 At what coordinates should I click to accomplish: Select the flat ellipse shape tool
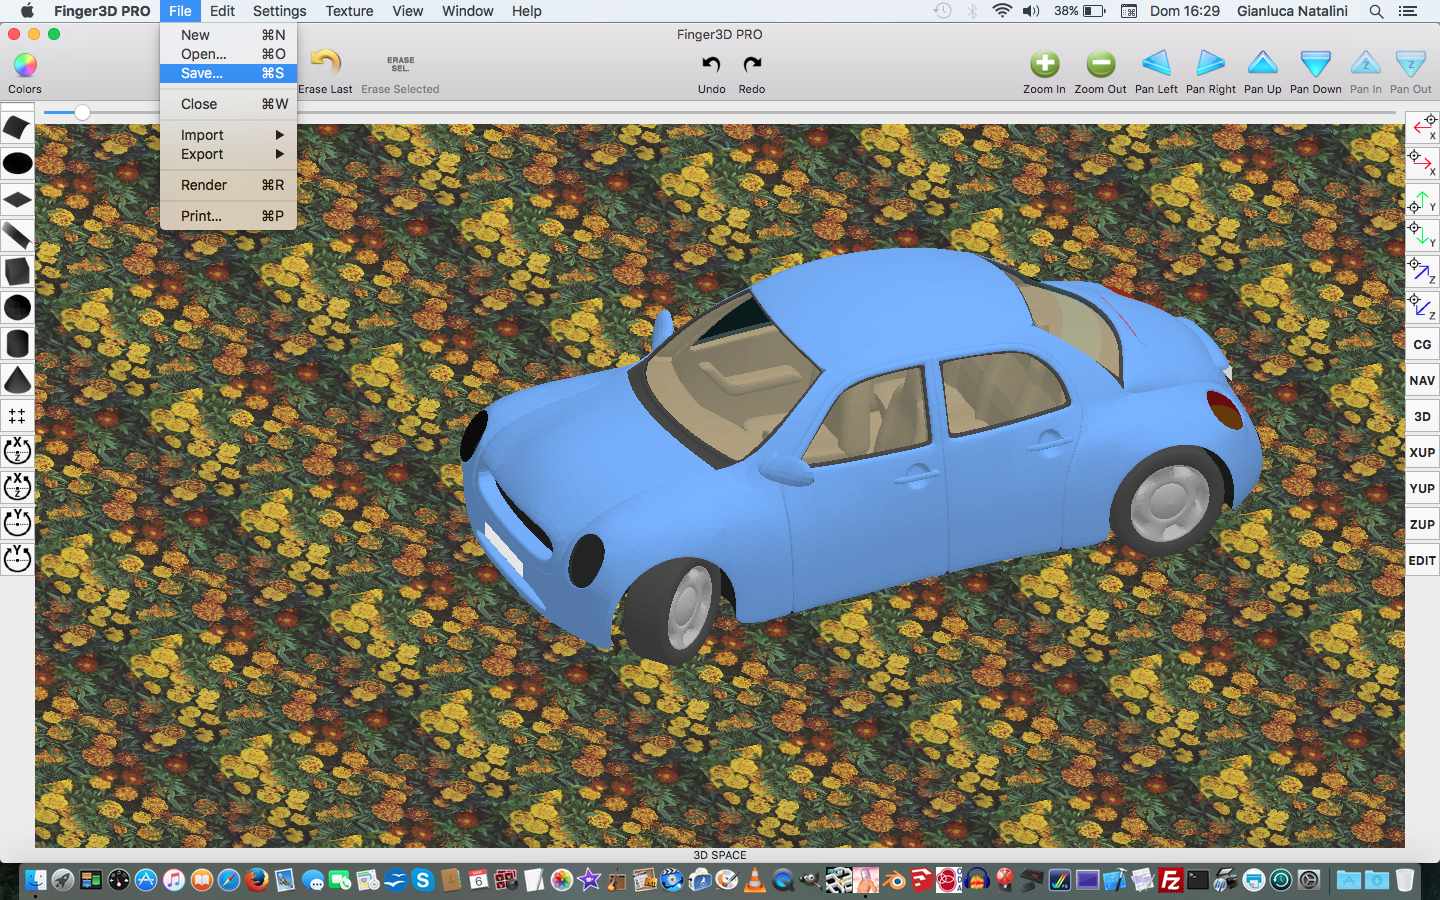point(17,163)
